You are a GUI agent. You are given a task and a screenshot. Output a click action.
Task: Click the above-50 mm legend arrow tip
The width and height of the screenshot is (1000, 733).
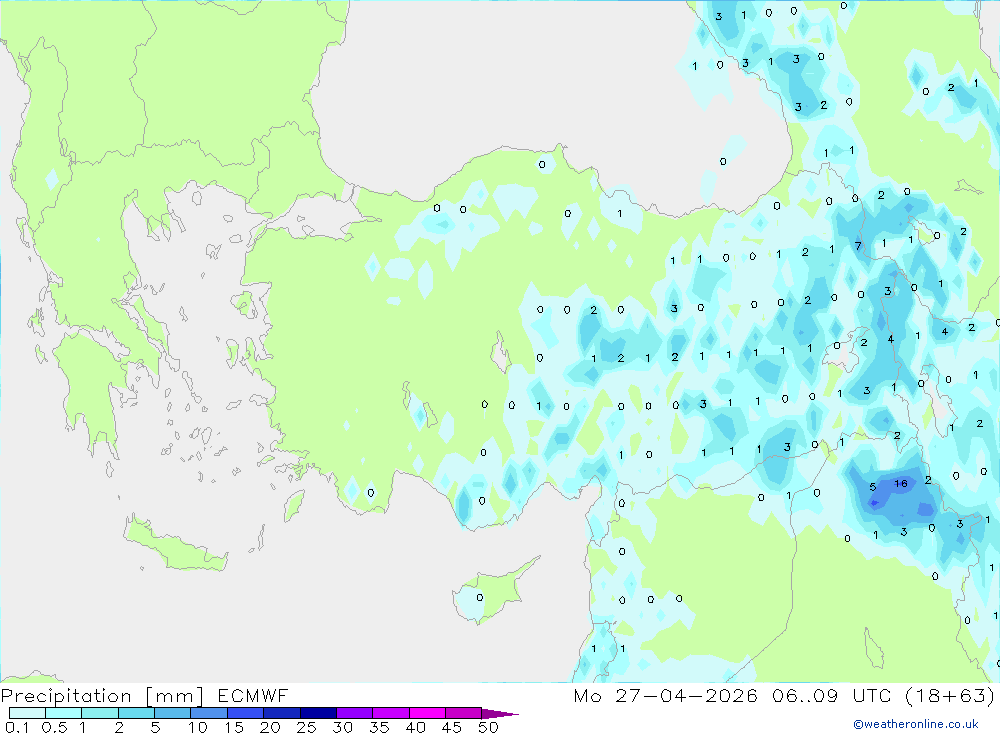(x=501, y=714)
